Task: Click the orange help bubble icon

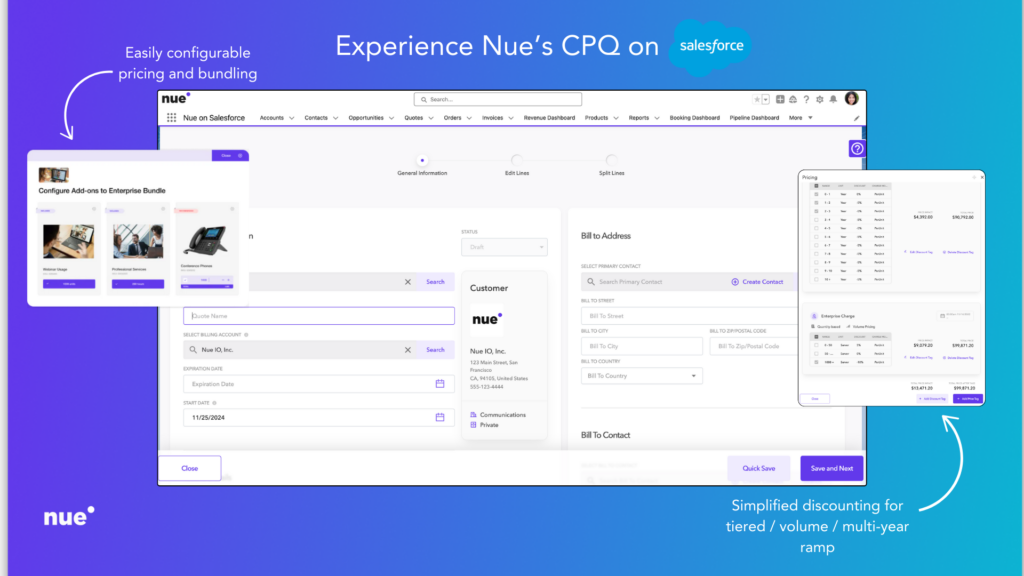Action: coord(856,148)
